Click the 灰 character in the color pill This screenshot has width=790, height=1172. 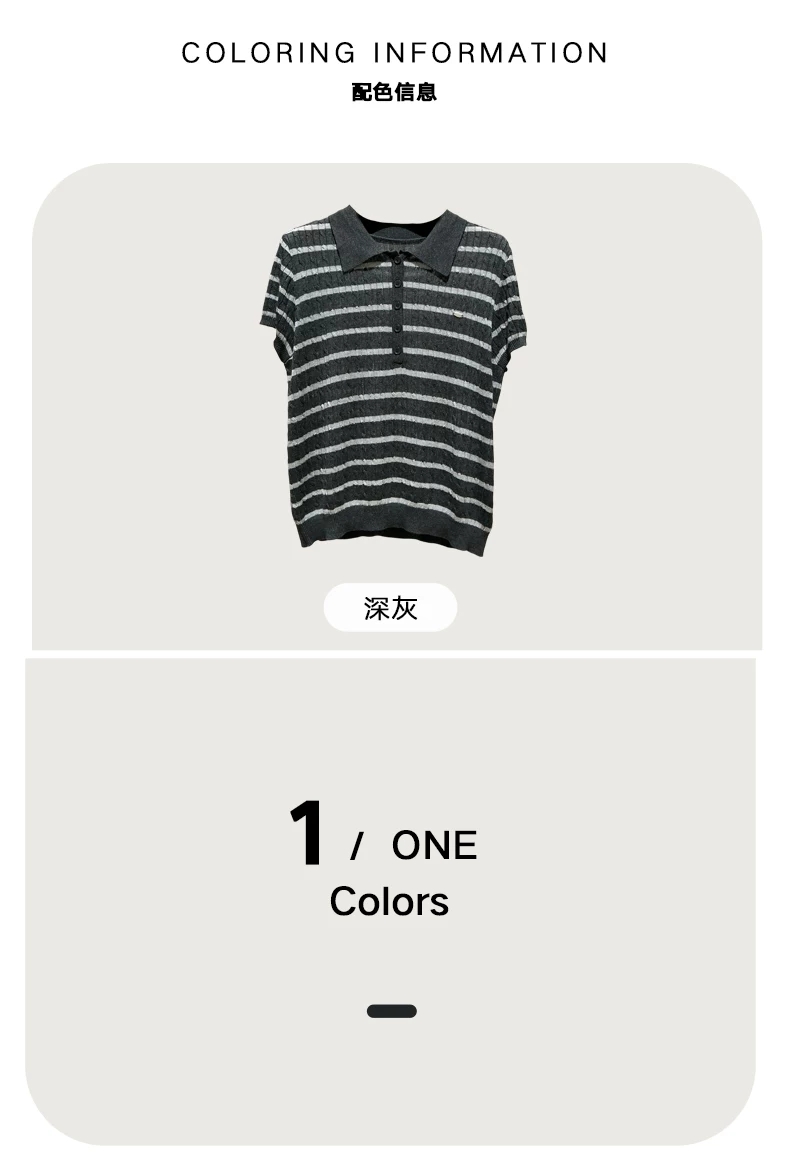pyautogui.click(x=404, y=608)
